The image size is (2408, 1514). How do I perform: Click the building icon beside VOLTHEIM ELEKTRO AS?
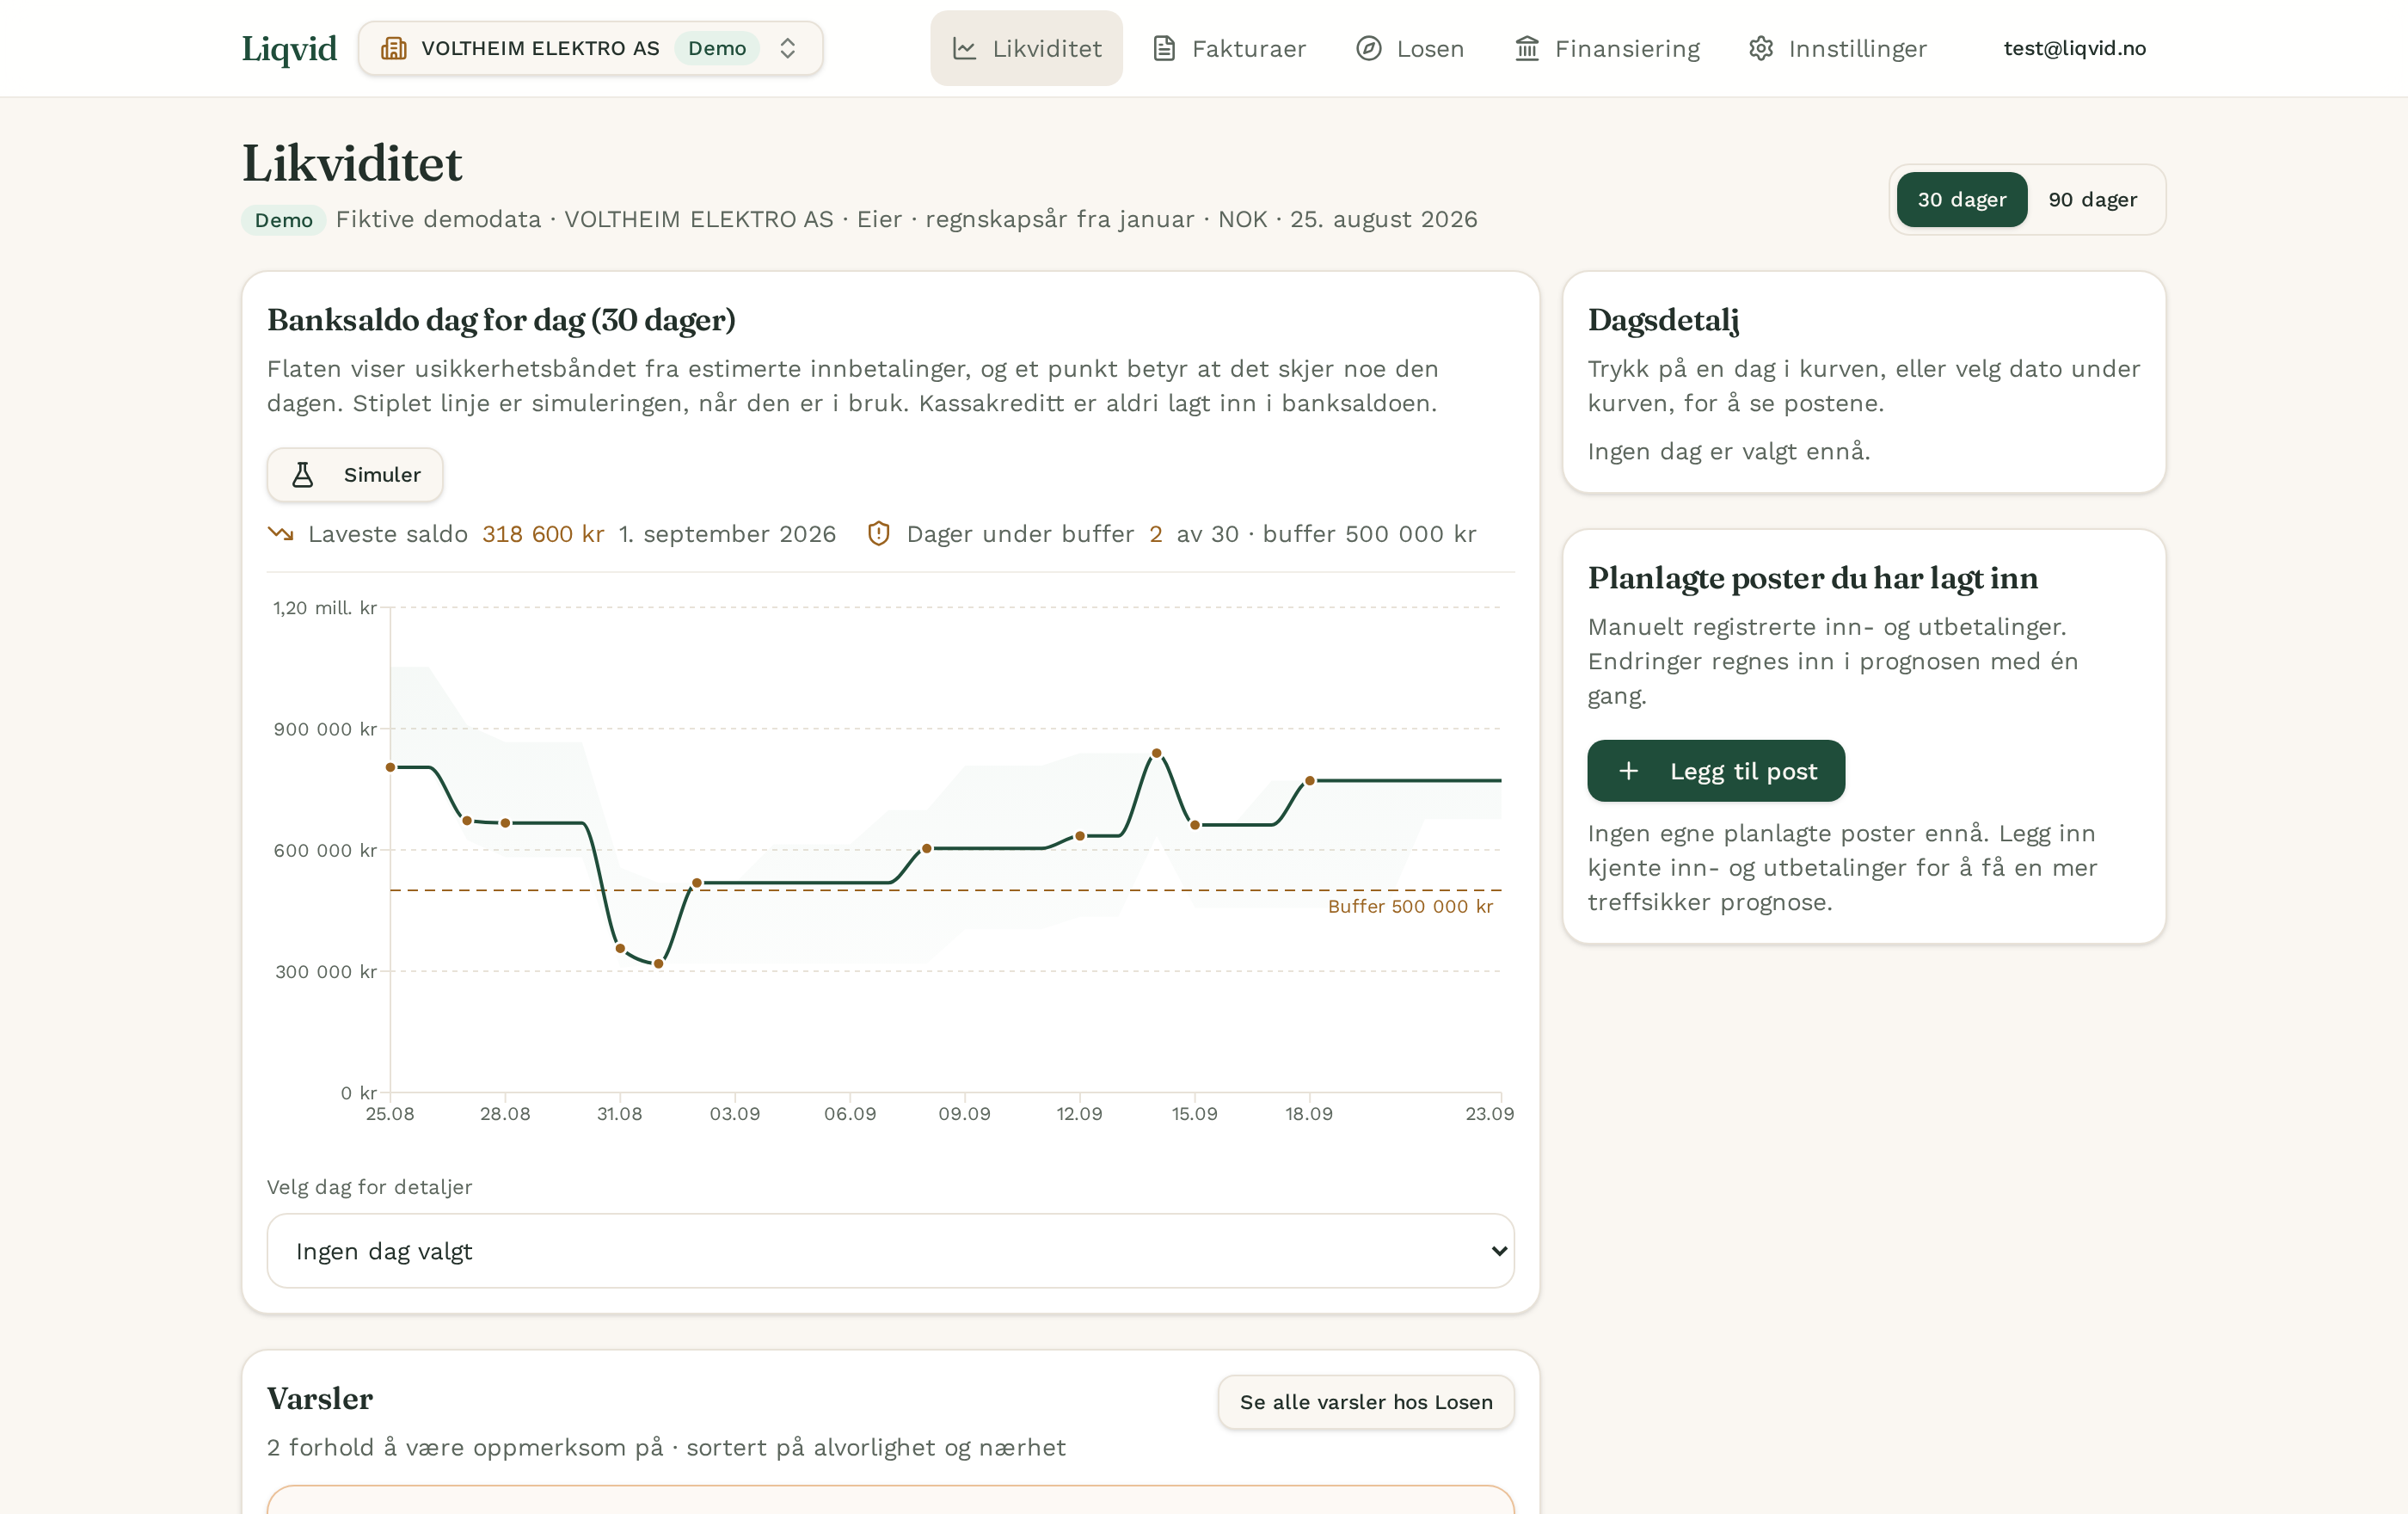394,48
